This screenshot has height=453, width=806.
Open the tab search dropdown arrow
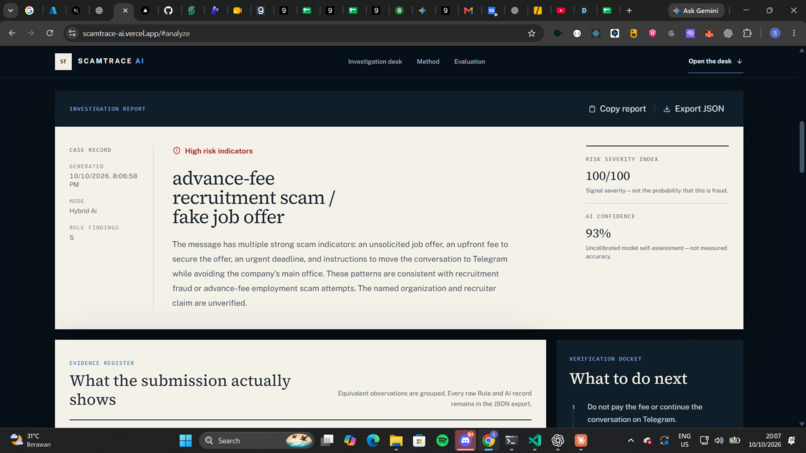[x=10, y=10]
